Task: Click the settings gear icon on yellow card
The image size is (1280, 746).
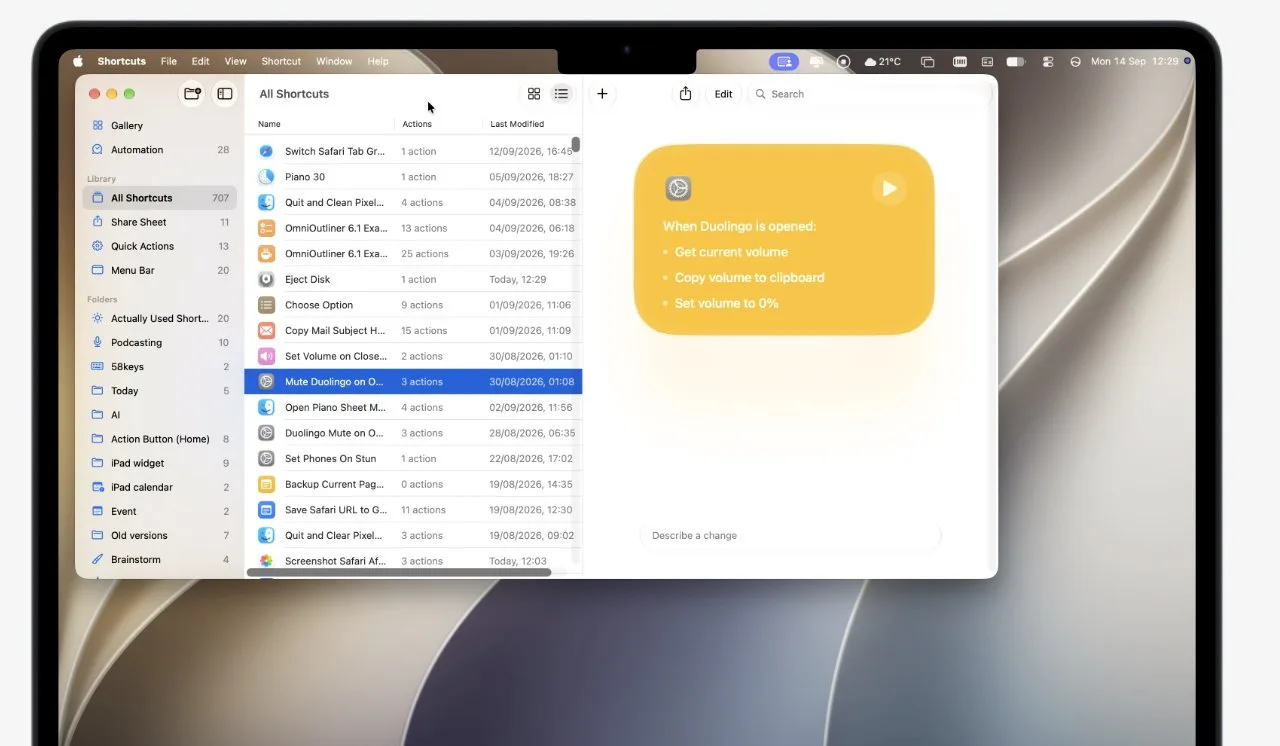Action: click(678, 188)
